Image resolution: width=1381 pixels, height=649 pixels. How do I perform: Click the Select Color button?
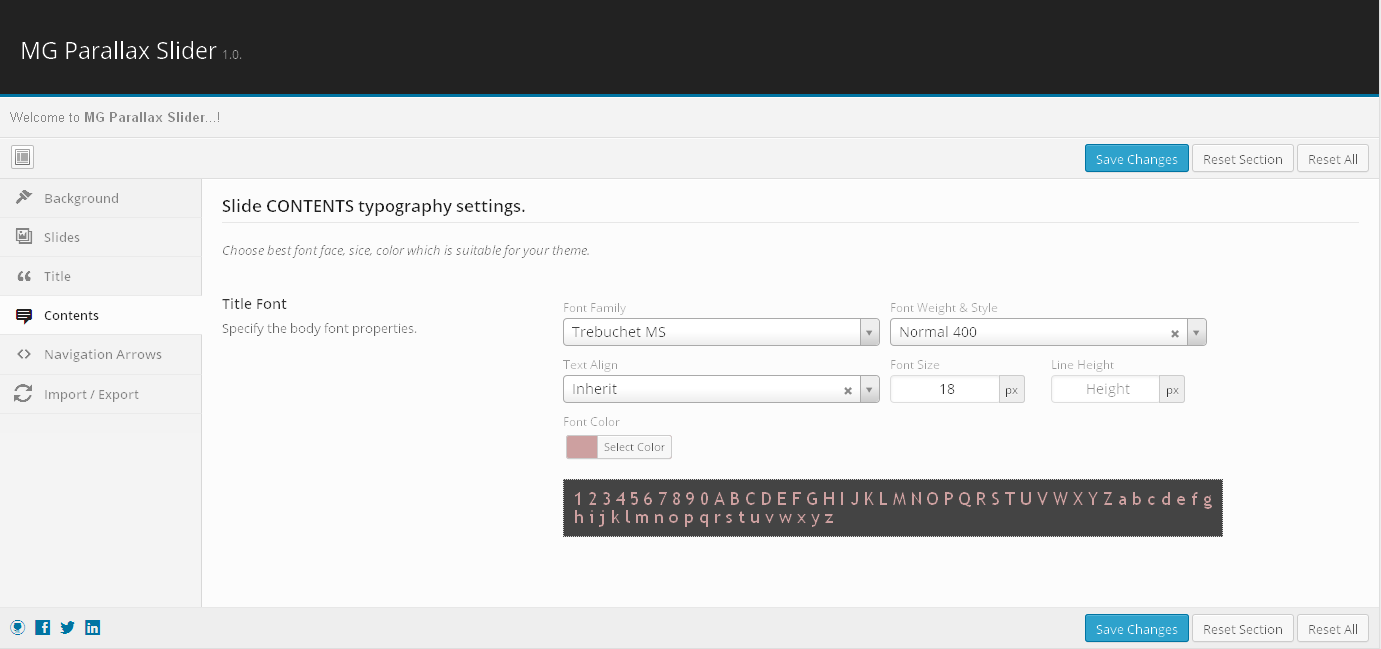634,447
